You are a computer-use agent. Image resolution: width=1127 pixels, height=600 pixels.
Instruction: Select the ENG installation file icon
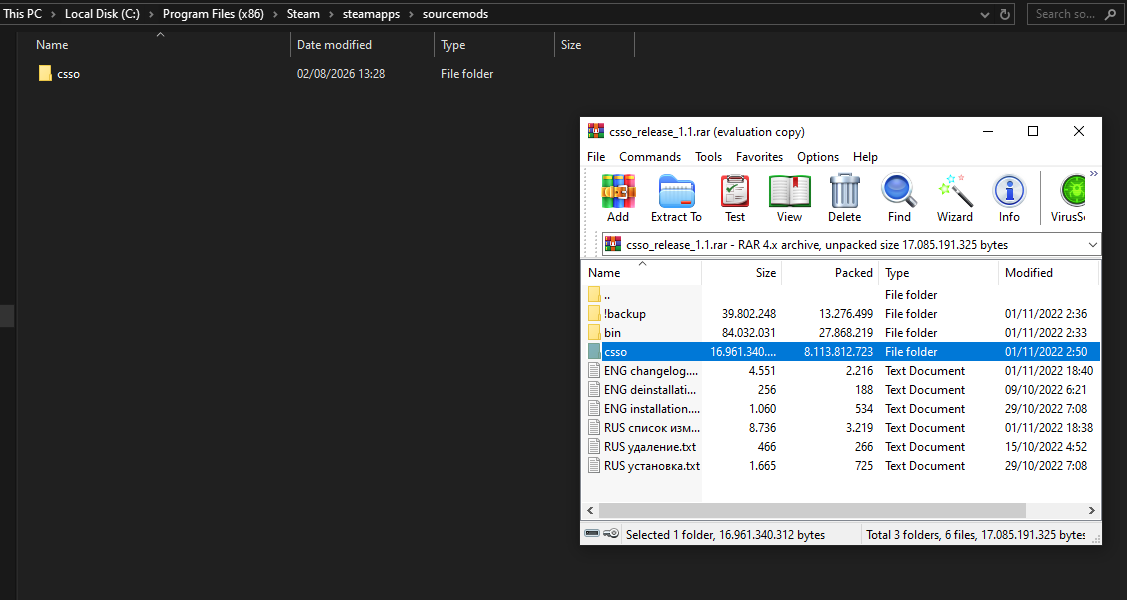[x=594, y=408]
